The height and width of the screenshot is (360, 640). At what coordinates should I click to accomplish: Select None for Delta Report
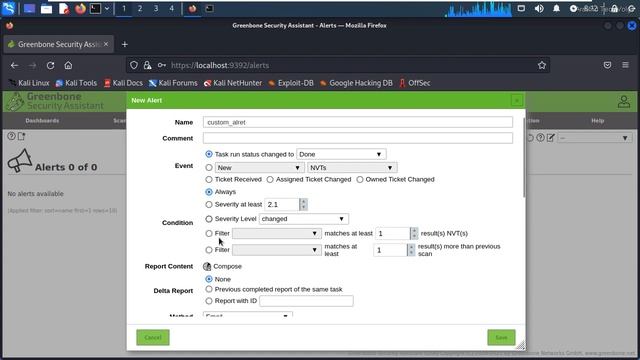tap(209, 279)
